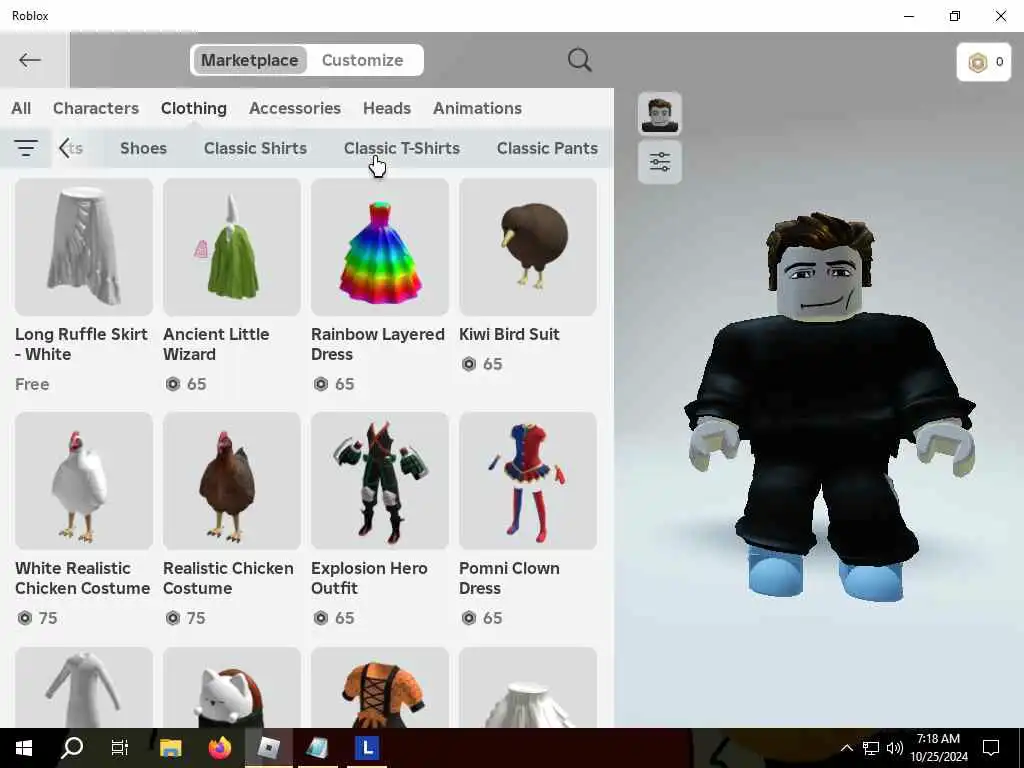Image resolution: width=1024 pixels, height=768 pixels.
Task: Switch to the Customize toggle
Action: [362, 60]
